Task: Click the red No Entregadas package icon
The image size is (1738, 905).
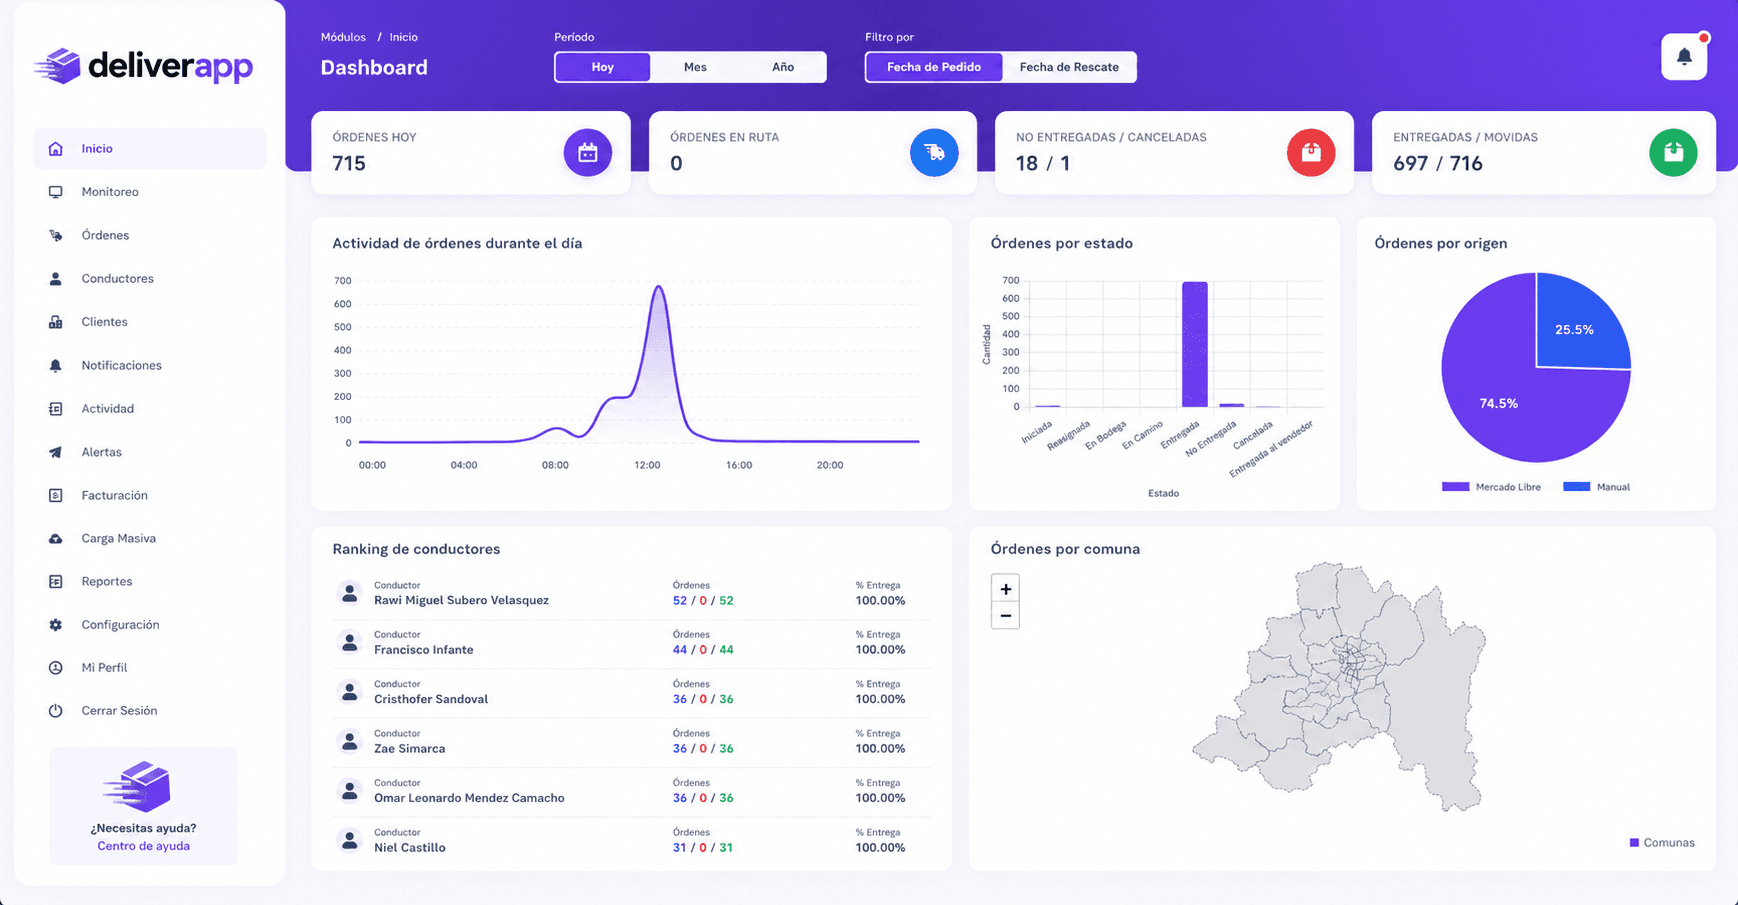Action: pyautogui.click(x=1311, y=152)
